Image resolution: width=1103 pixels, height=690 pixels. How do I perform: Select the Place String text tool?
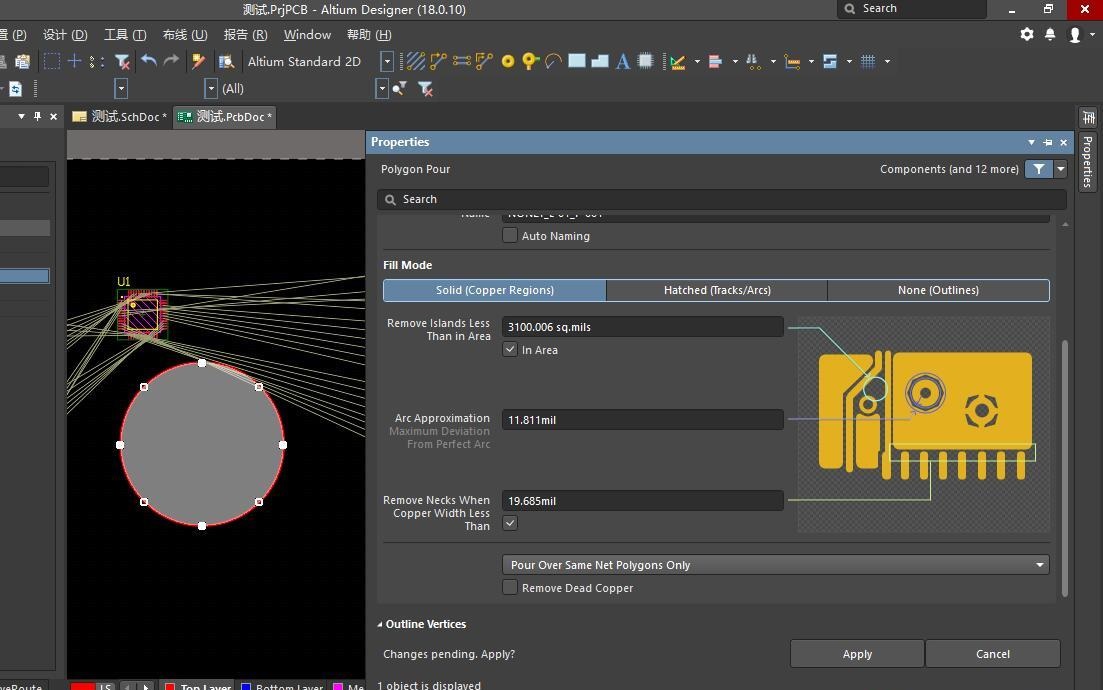click(622, 61)
